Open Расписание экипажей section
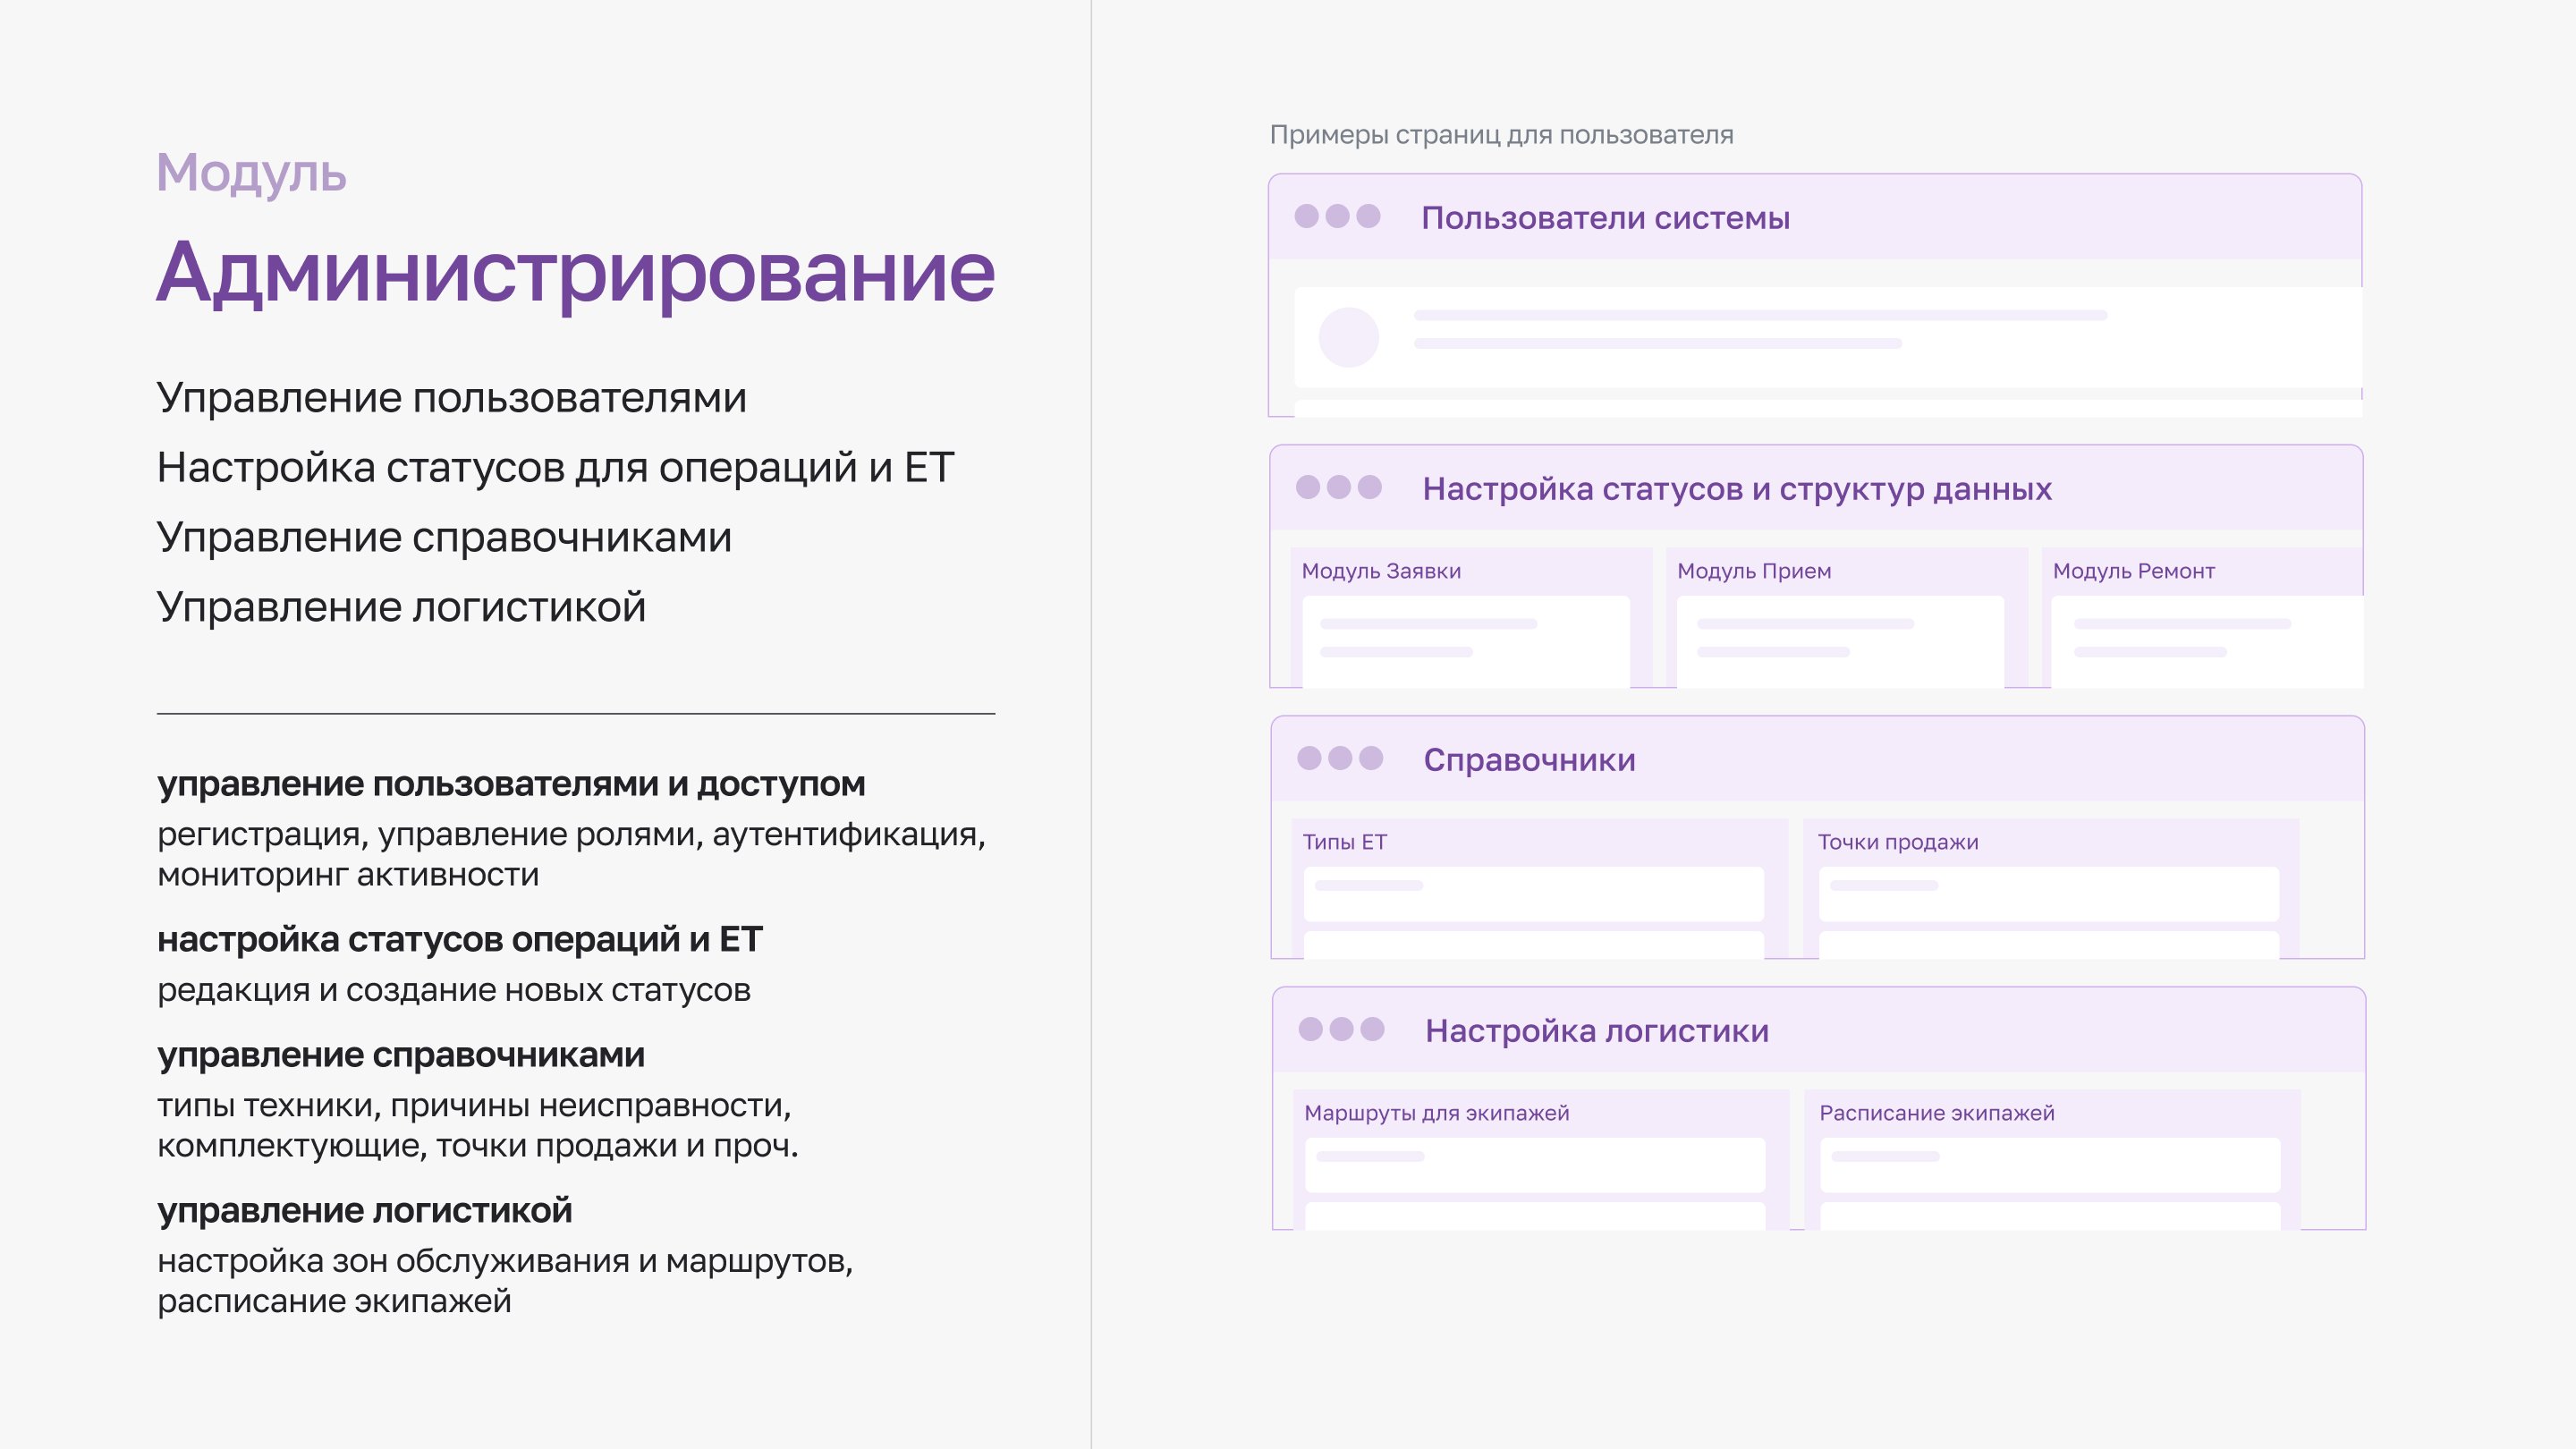 click(1936, 1113)
